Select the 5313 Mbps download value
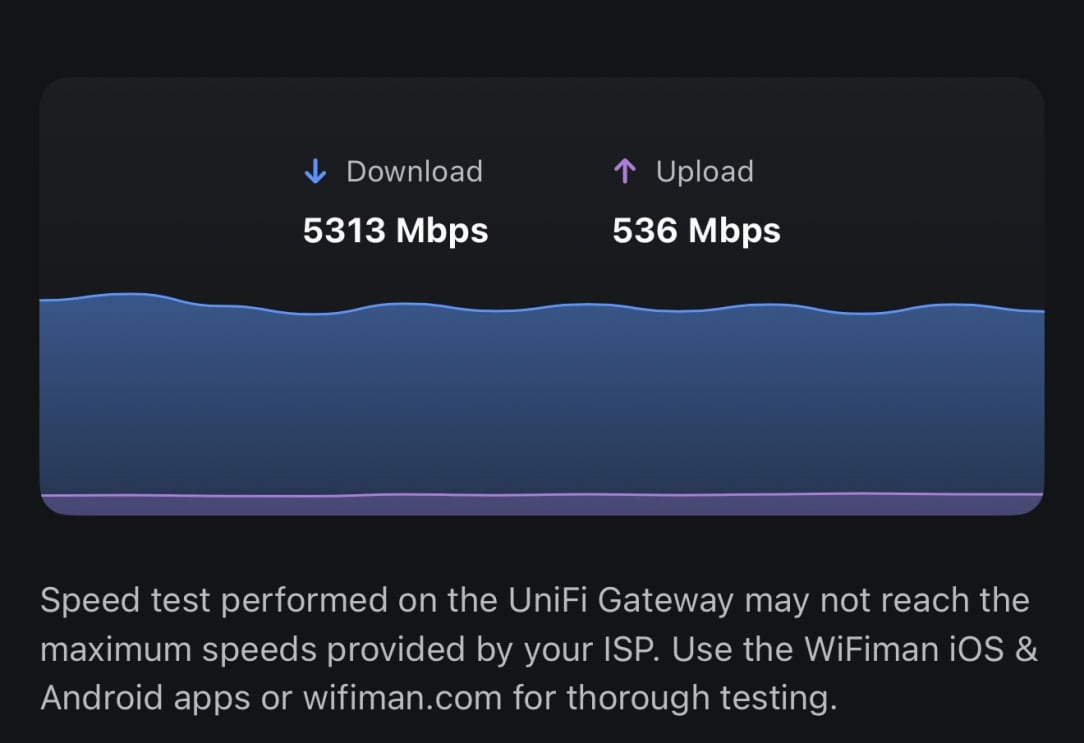Viewport: 1084px width, 743px height. tap(395, 231)
